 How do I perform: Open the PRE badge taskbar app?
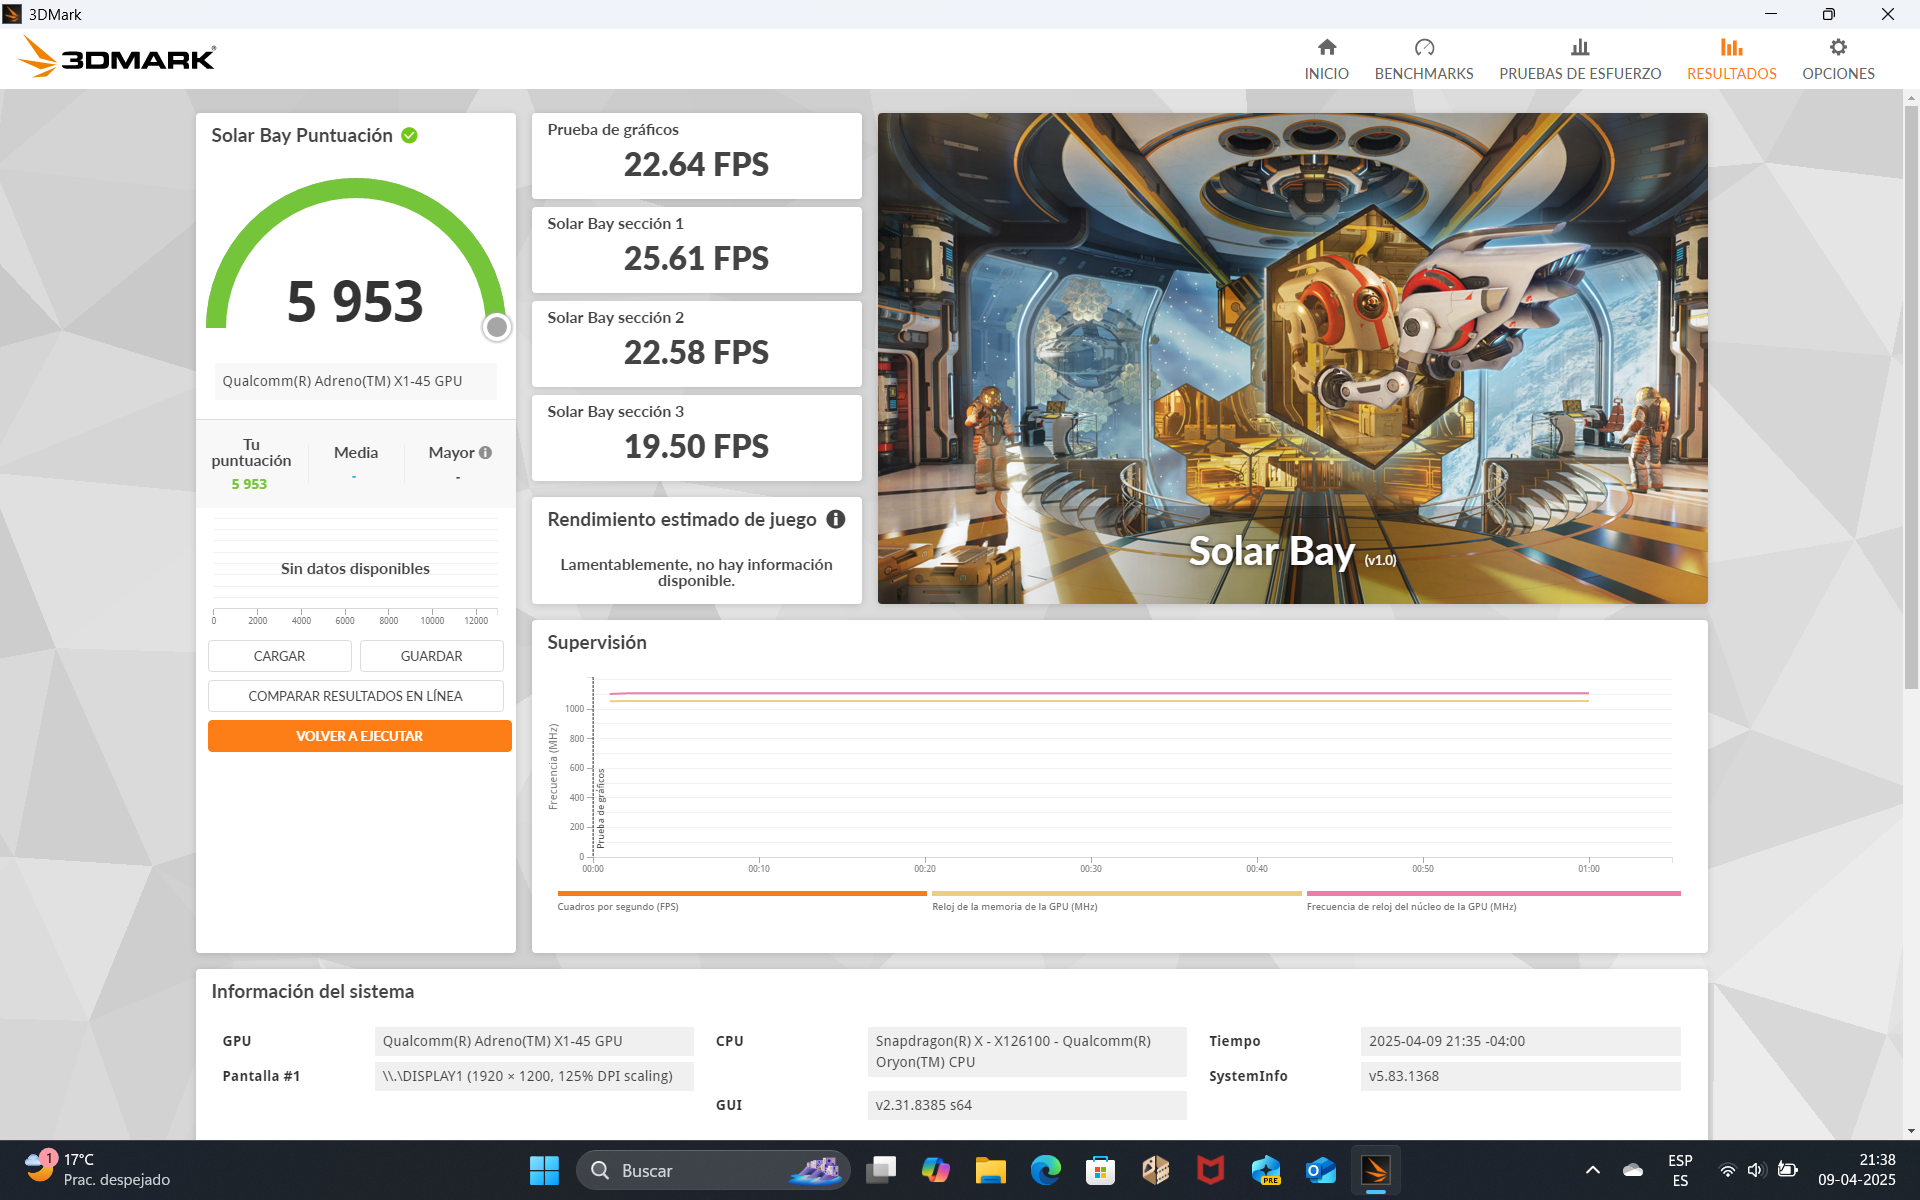(x=1266, y=1170)
